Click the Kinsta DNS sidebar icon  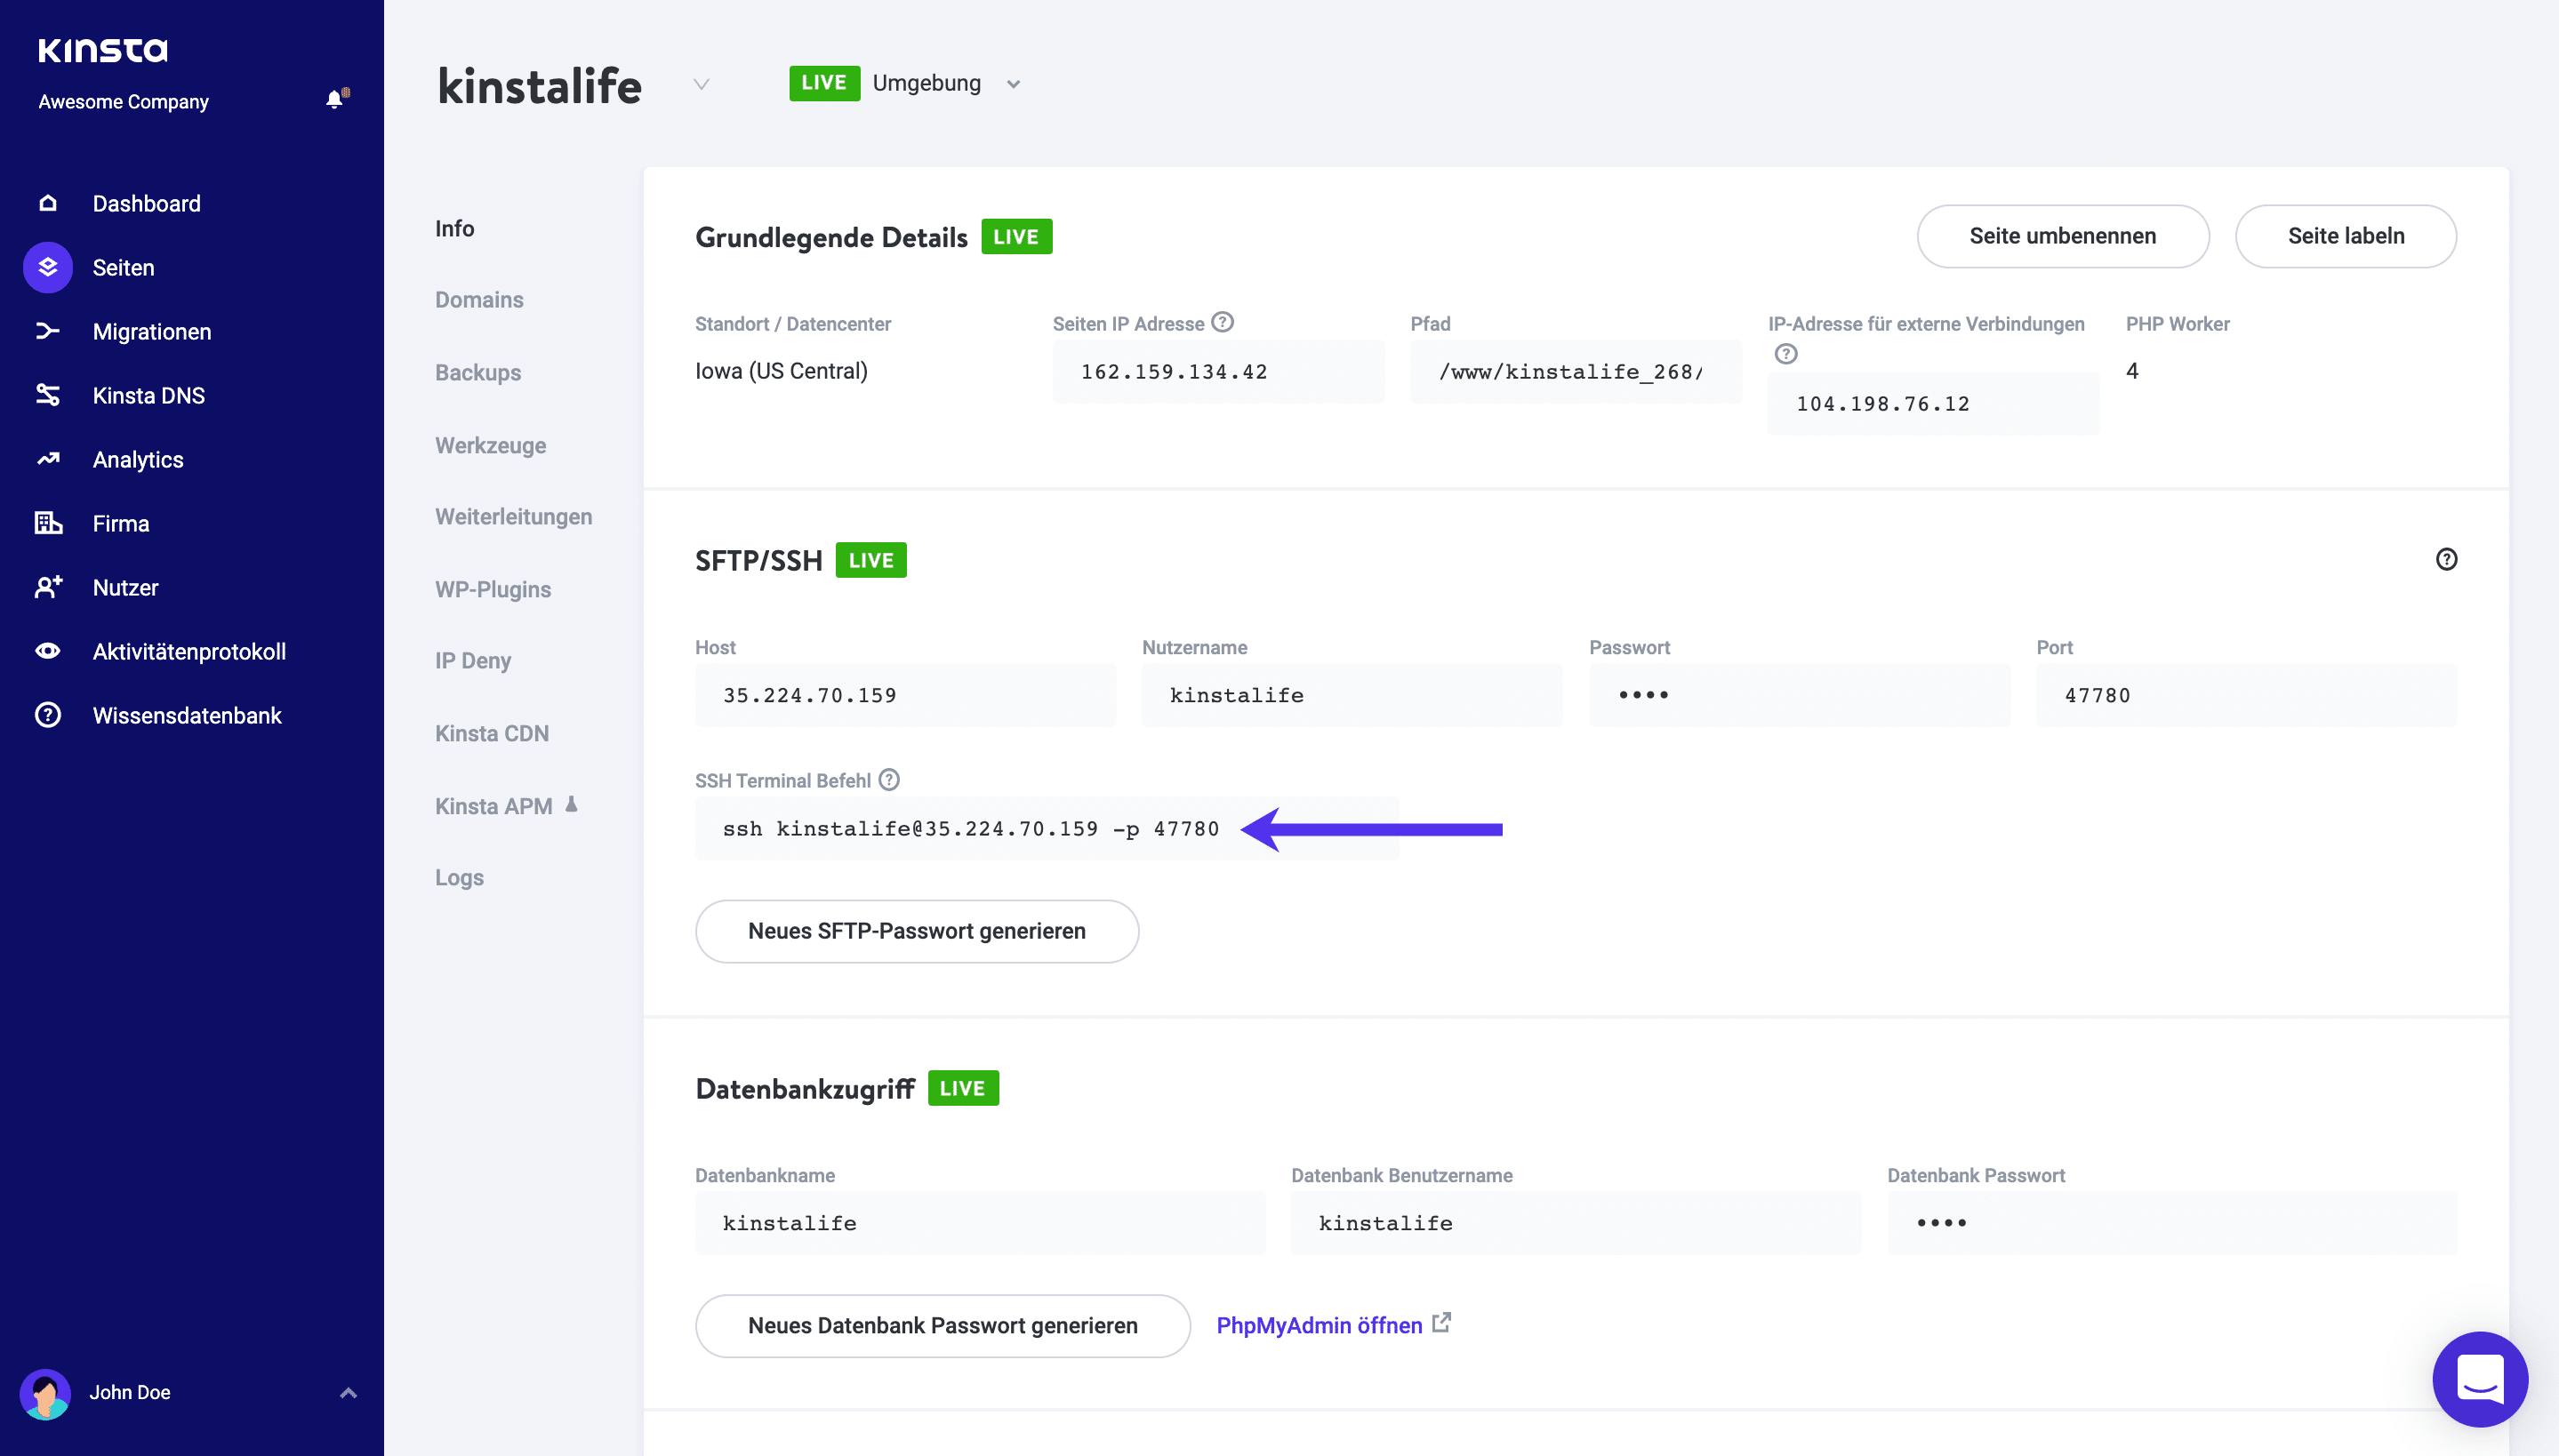(x=49, y=396)
